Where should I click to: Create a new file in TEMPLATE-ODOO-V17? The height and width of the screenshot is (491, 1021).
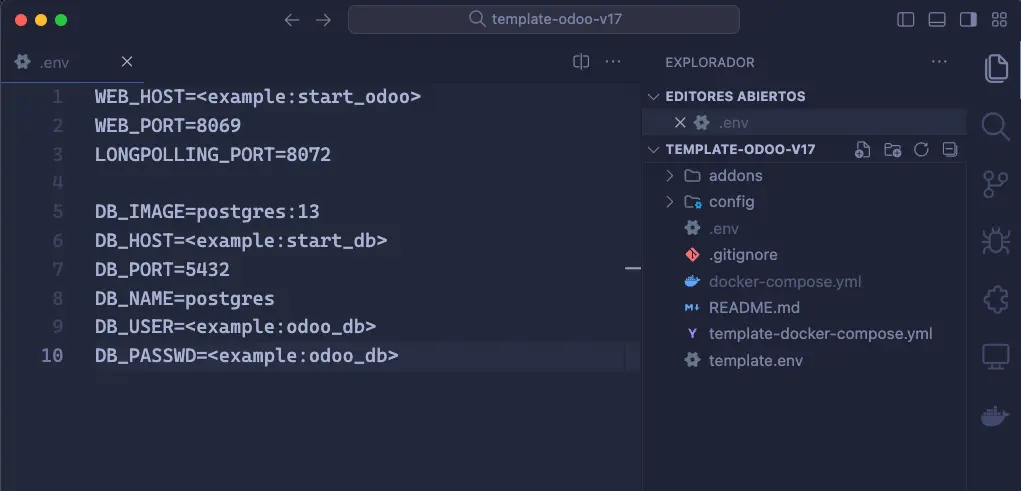862,150
